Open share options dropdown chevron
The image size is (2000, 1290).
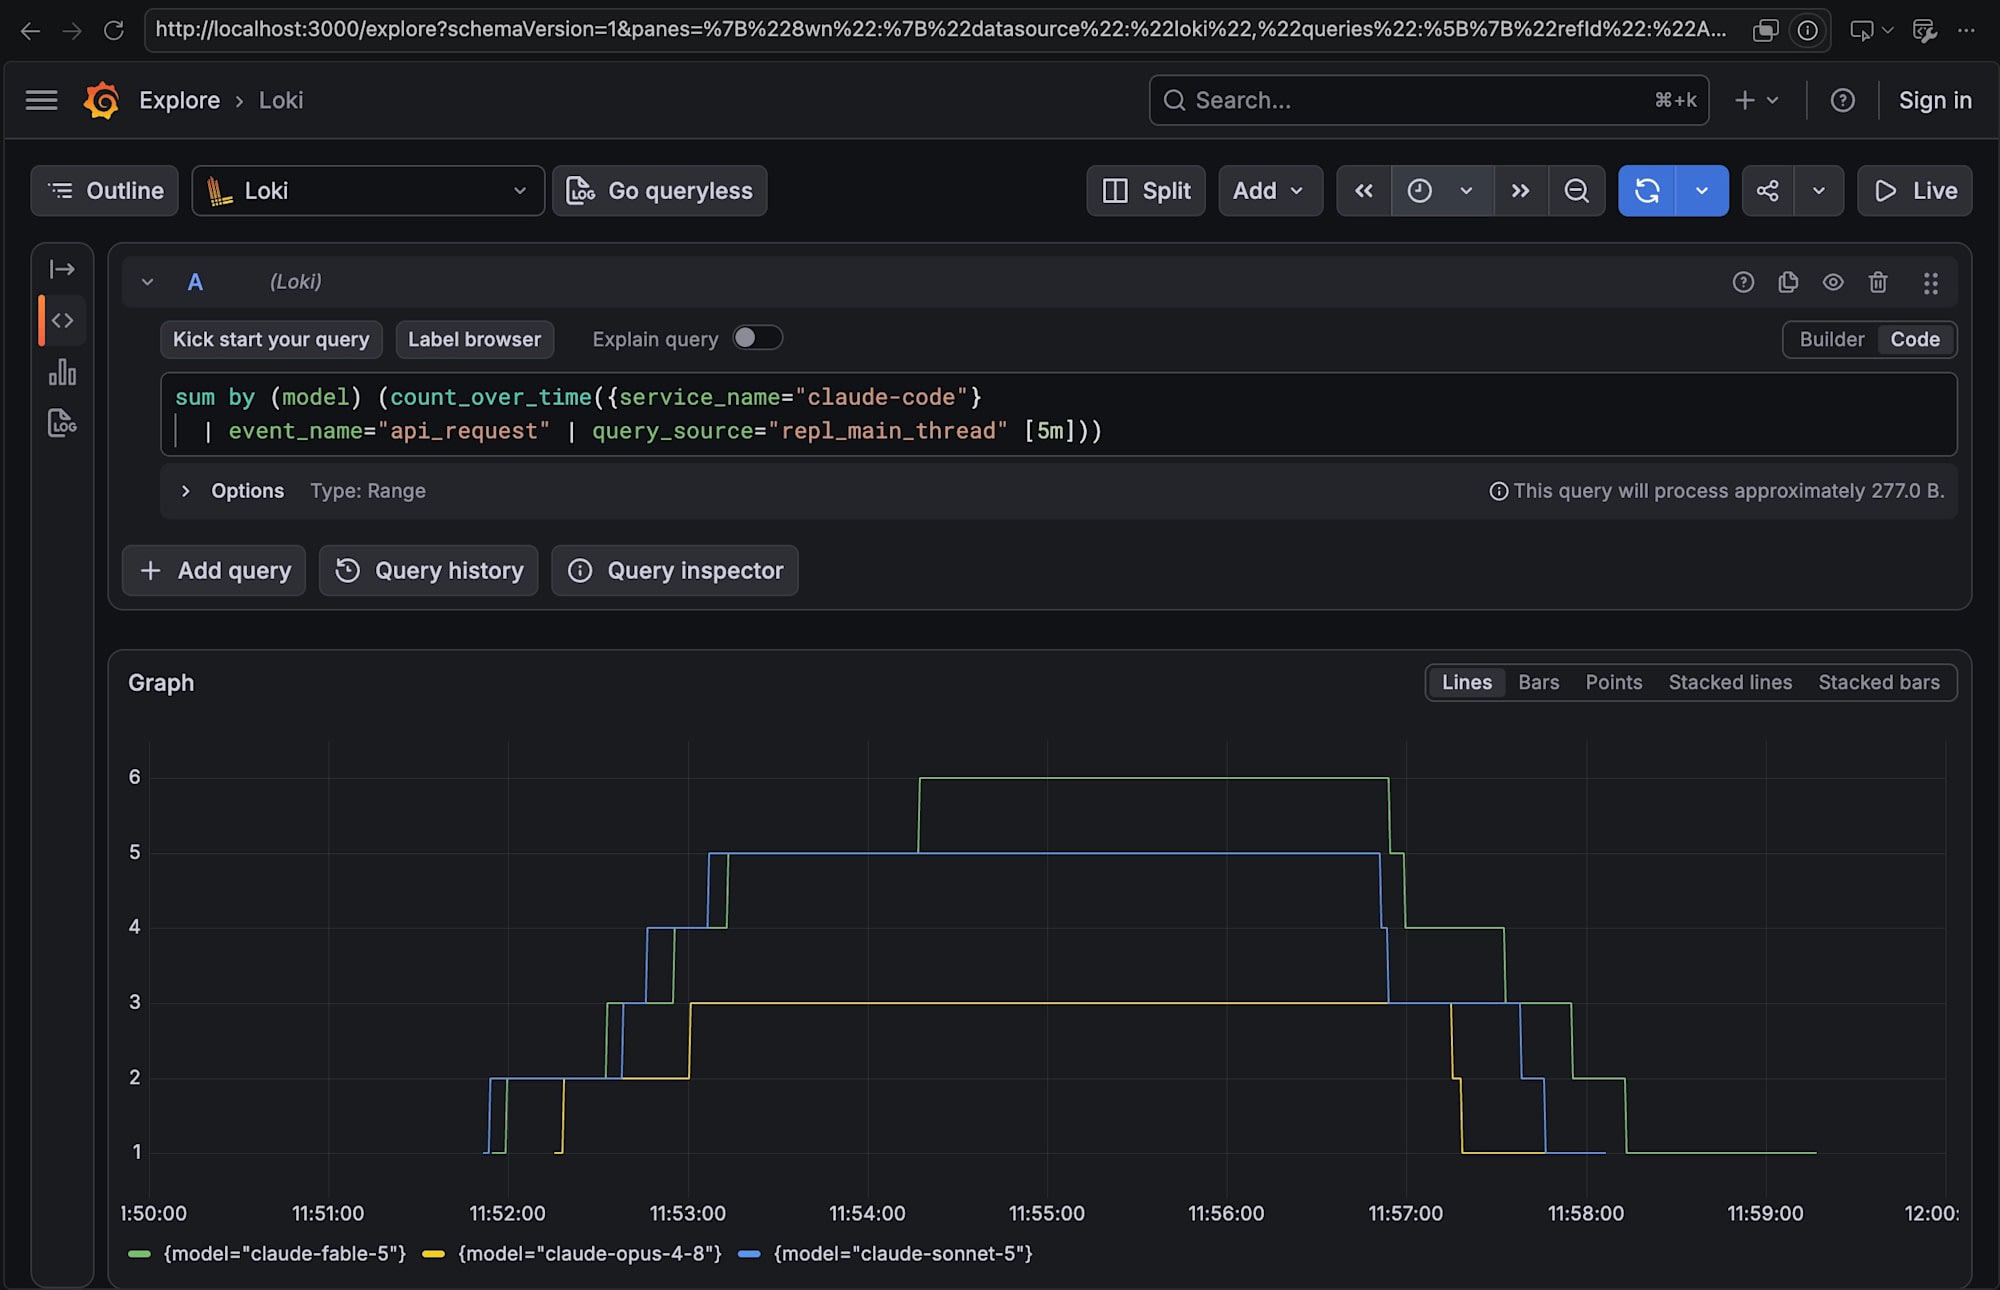click(x=1819, y=191)
